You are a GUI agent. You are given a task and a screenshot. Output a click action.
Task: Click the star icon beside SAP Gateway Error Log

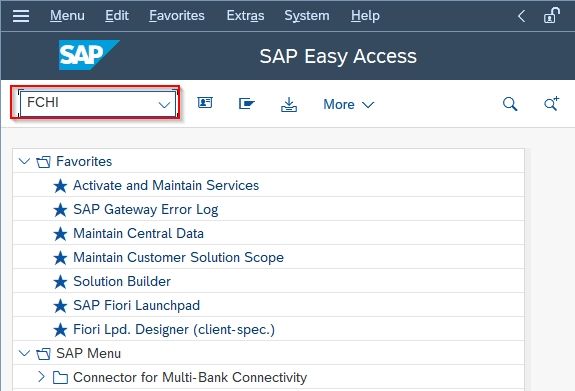pos(60,210)
